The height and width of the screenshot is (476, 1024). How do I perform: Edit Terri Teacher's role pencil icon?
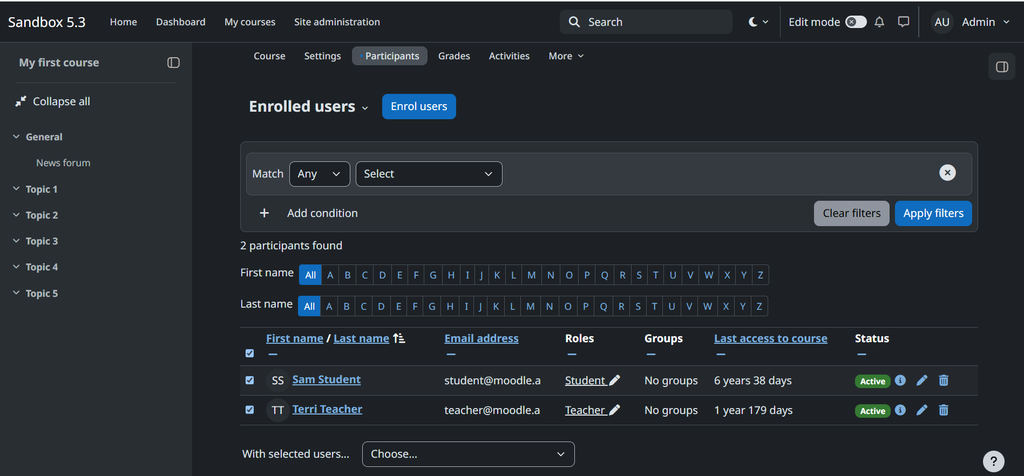tap(615, 410)
